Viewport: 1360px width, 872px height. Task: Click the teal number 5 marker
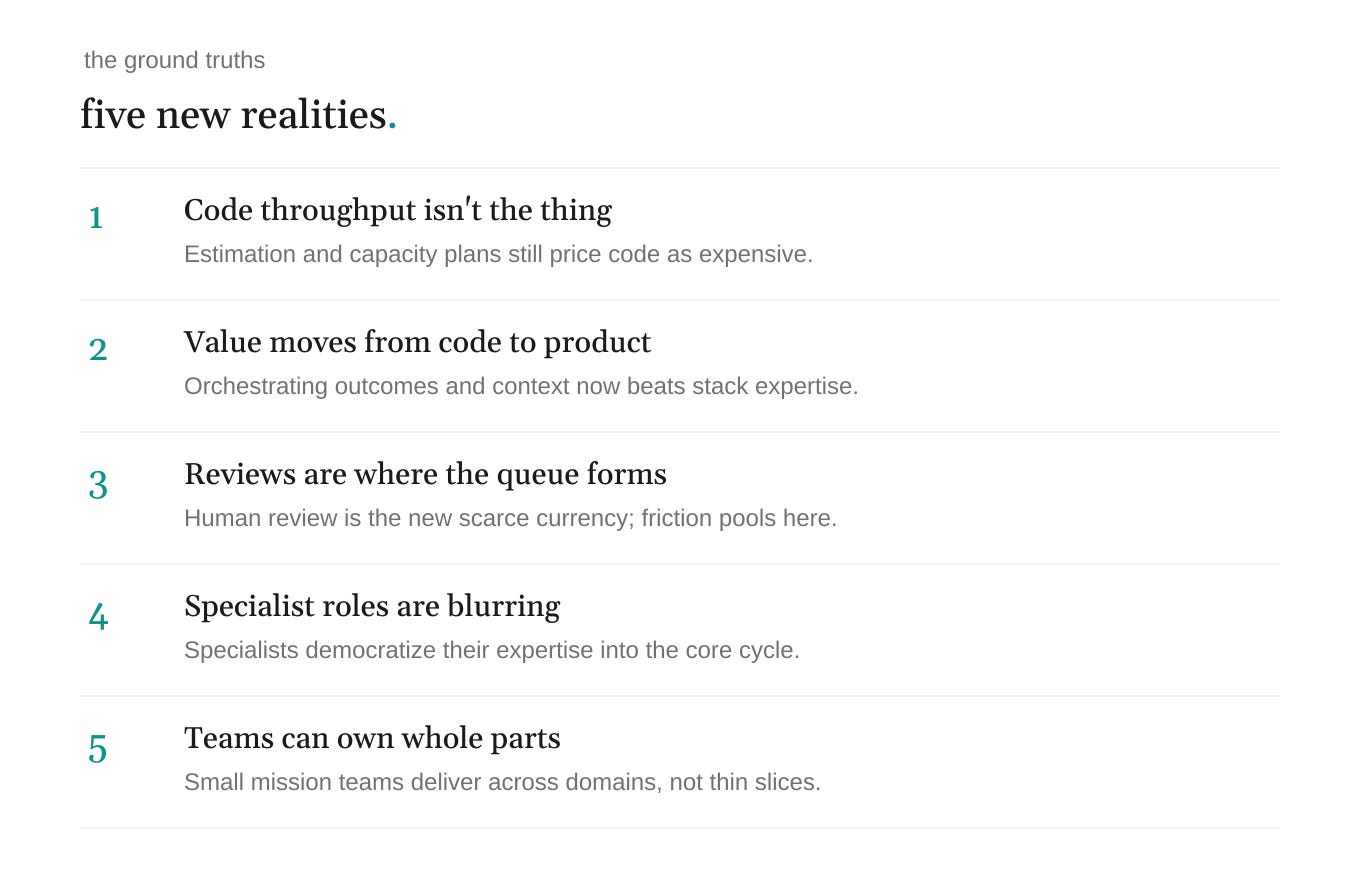pyautogui.click(x=98, y=750)
